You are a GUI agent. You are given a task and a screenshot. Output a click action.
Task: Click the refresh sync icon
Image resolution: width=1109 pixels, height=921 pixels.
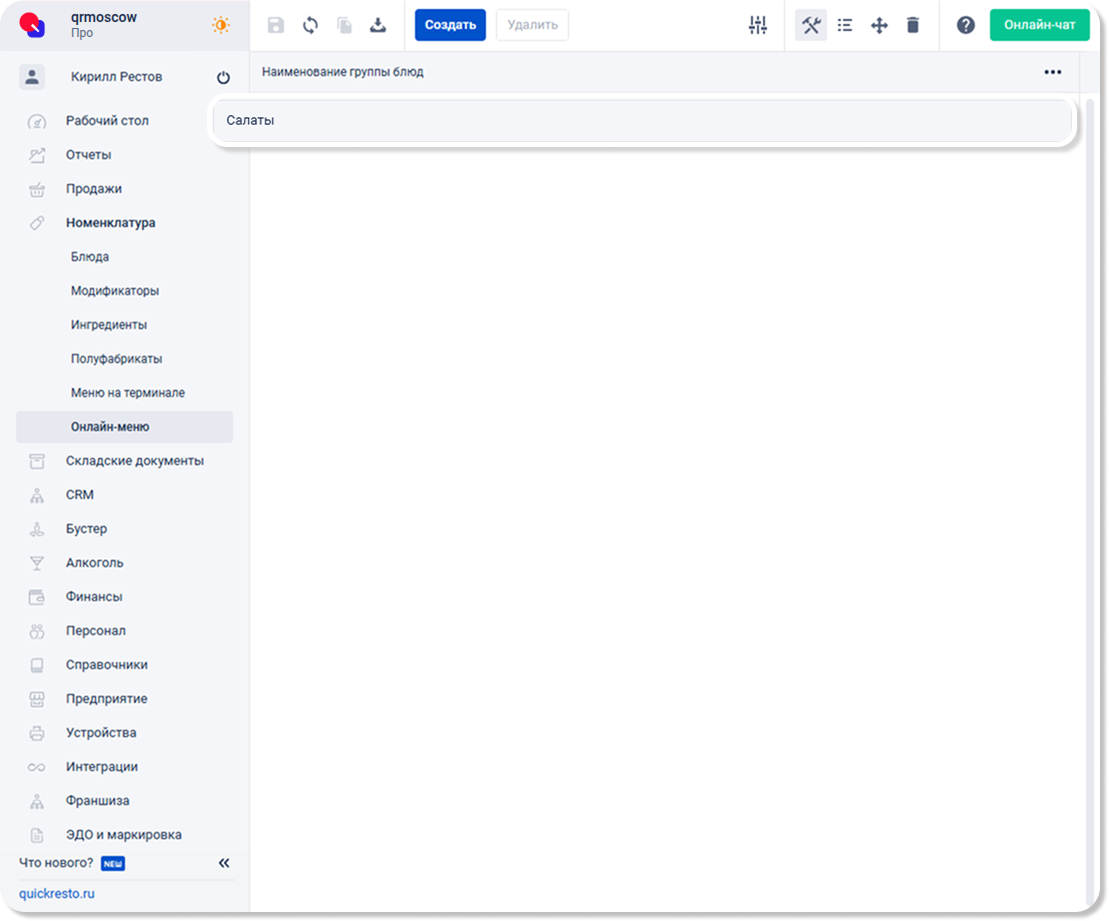point(310,25)
